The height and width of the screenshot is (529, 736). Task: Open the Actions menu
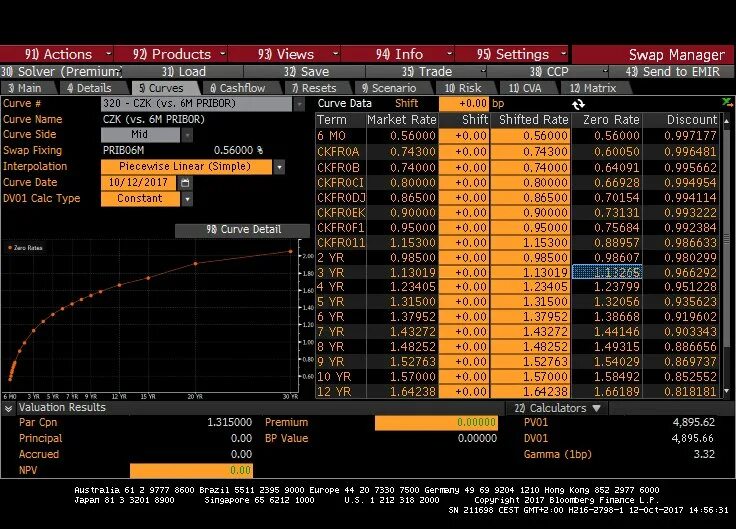(57, 54)
